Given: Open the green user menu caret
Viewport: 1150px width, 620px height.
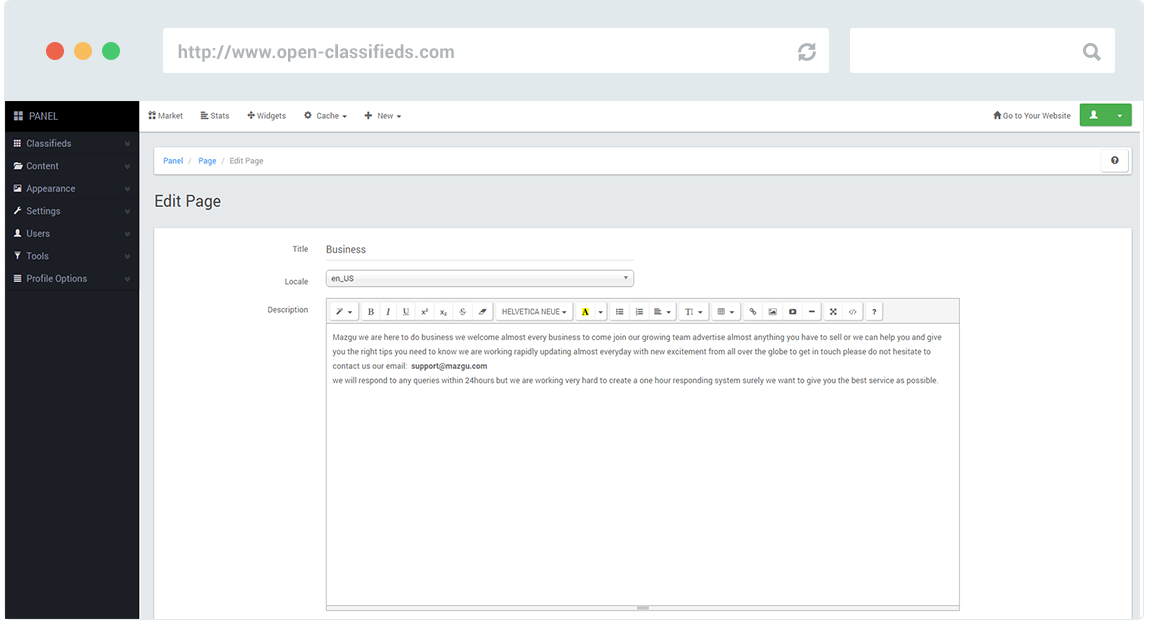Looking at the screenshot, I should (1120, 115).
